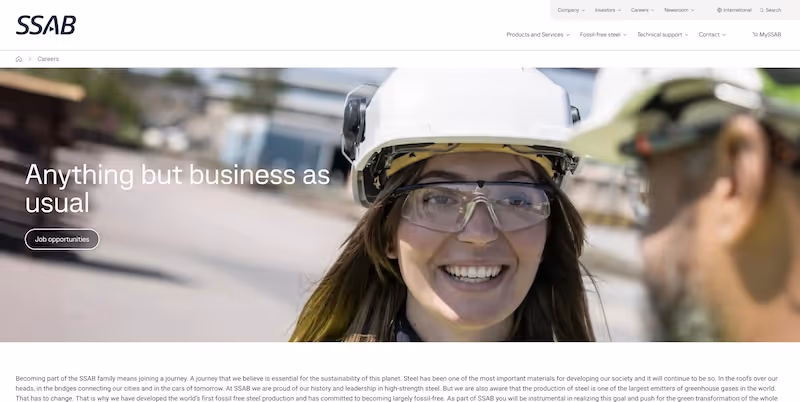
Task: Open the Technical support menu
Action: pos(662,35)
